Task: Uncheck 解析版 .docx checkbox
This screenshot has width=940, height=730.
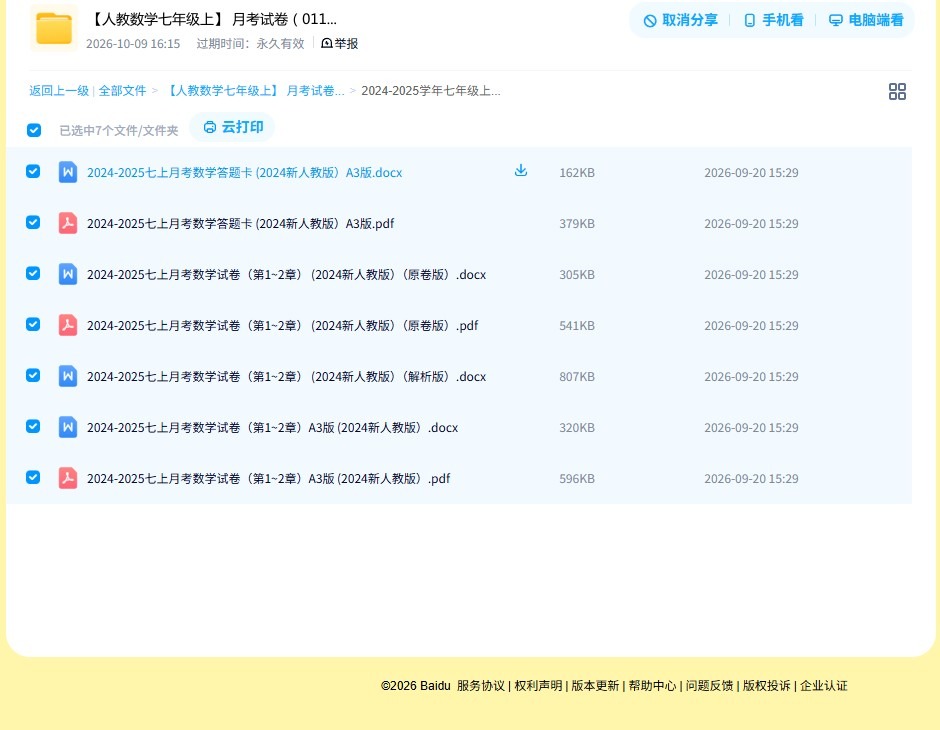Action: pos(33,375)
